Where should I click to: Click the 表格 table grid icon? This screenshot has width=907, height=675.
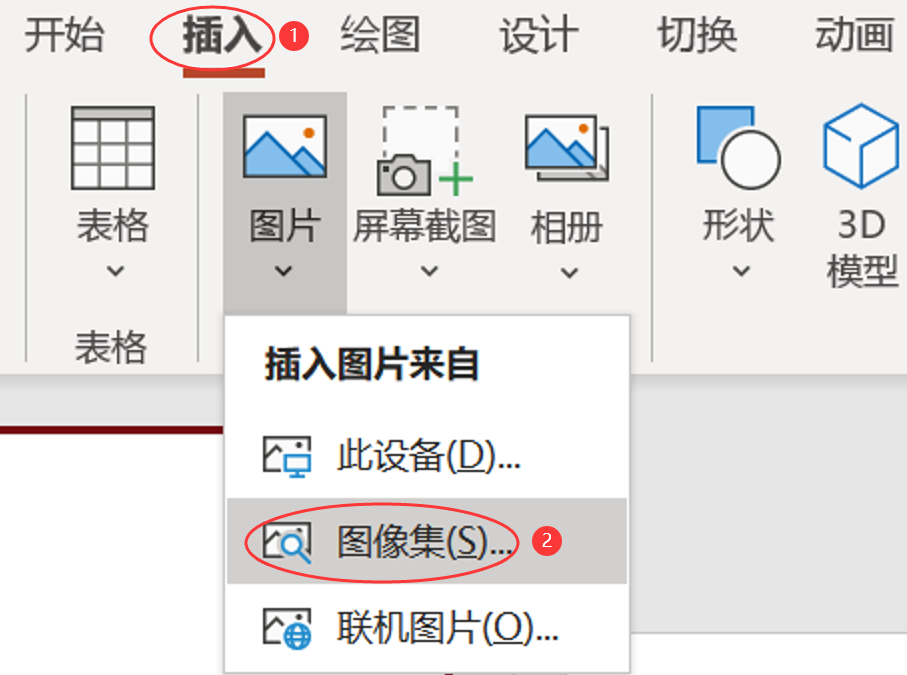113,148
